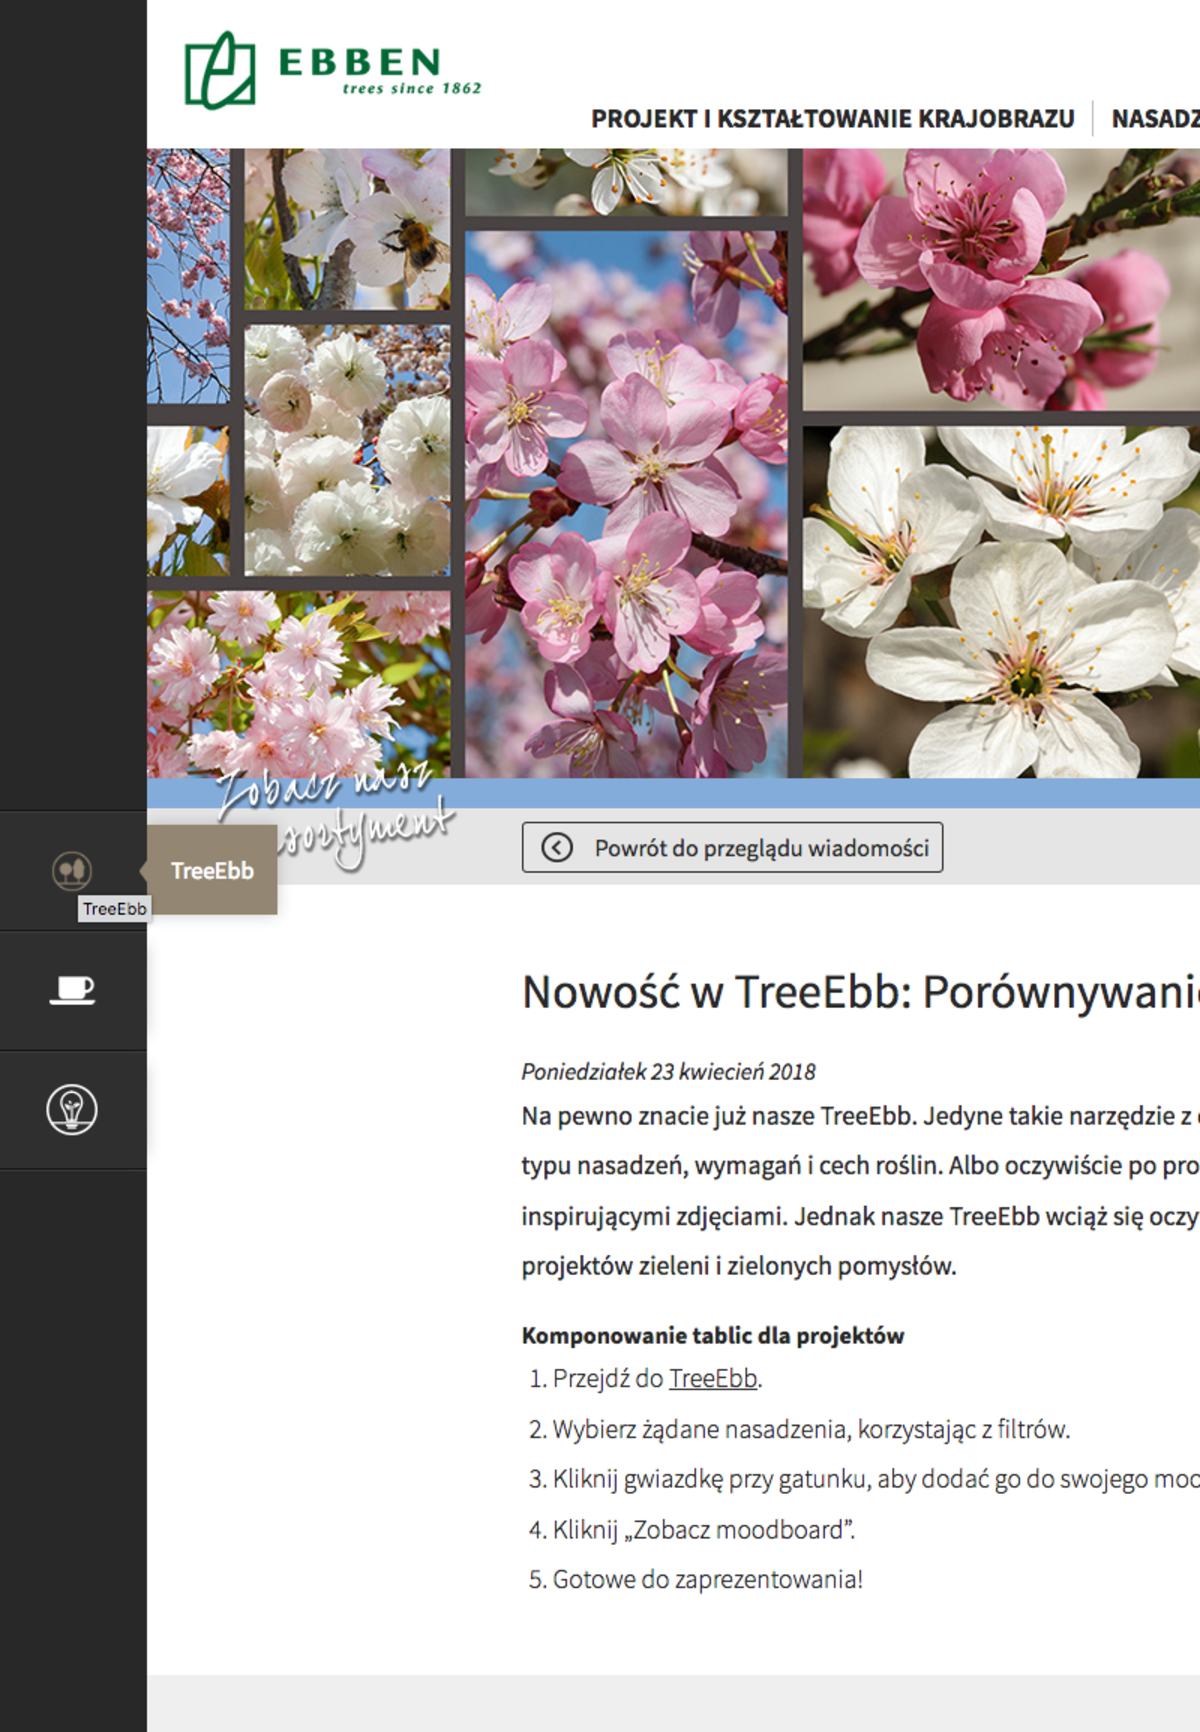Open the large central pink cherry blossom photo
Viewport: 1200px width, 1732px height.
(626, 500)
